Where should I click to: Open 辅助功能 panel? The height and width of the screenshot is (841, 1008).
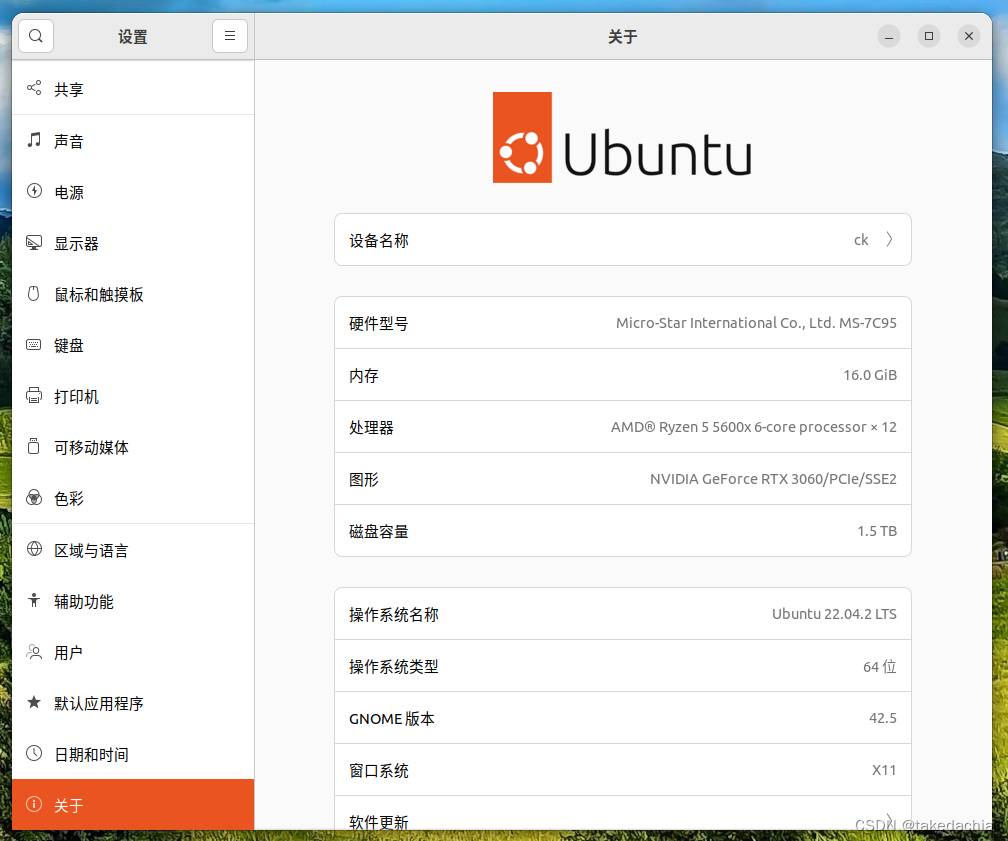point(133,602)
